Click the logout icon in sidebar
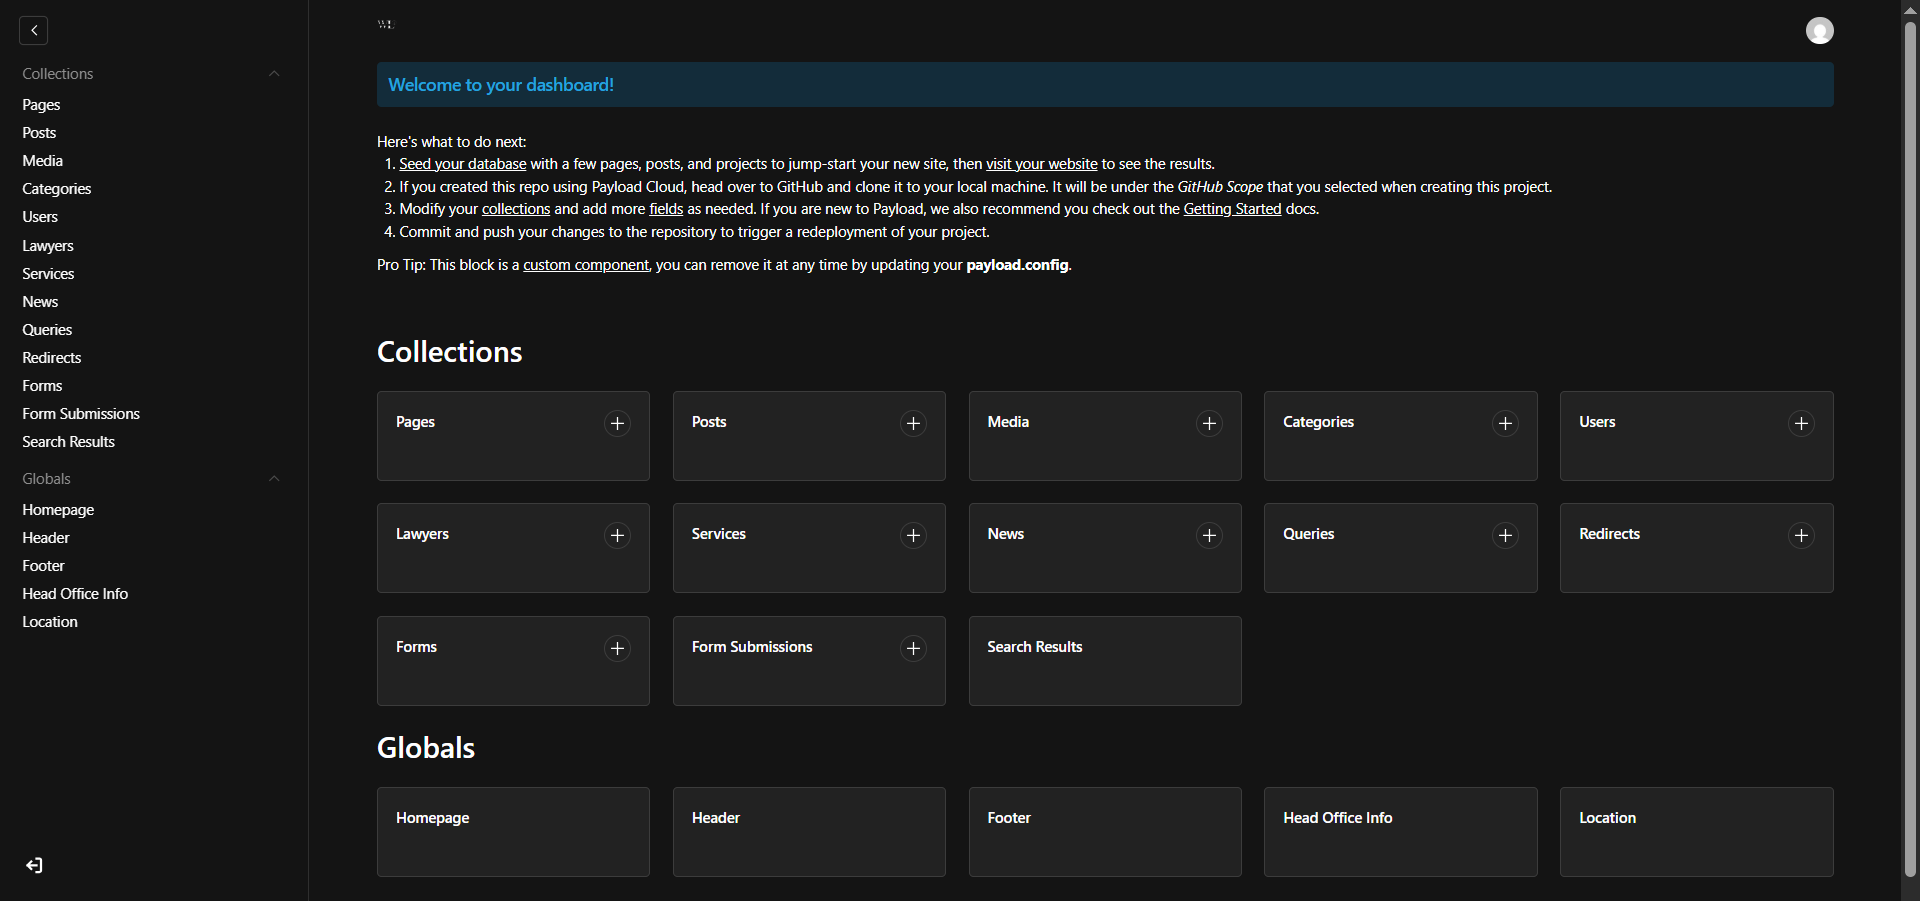The image size is (1920, 901). coord(34,866)
